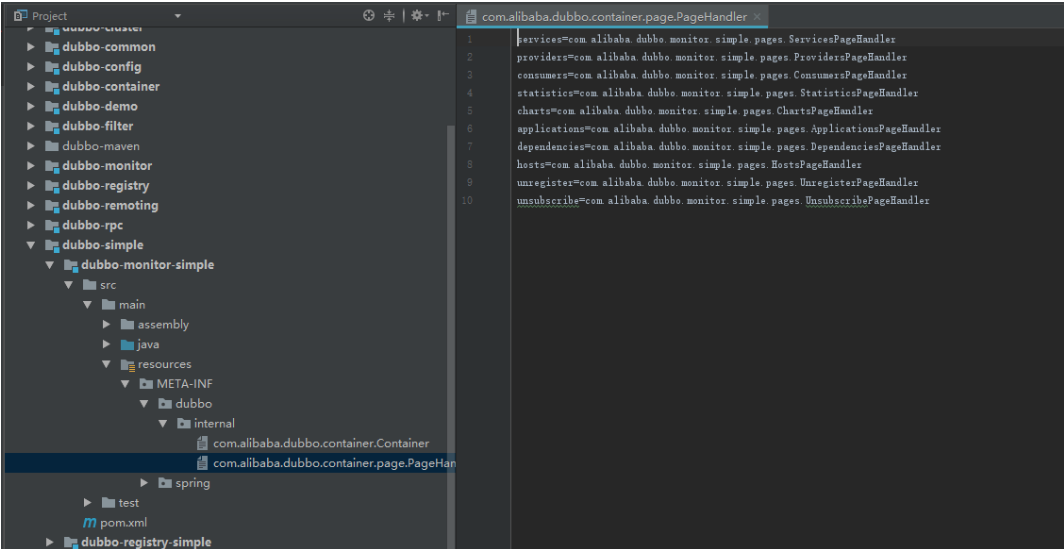Expand the dubbo-remoting module arrow
This screenshot has height=549, width=1064.
tap(31, 205)
